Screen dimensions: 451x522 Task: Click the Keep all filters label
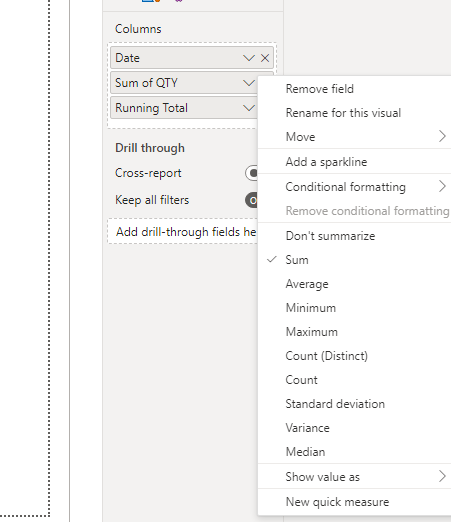(152, 200)
